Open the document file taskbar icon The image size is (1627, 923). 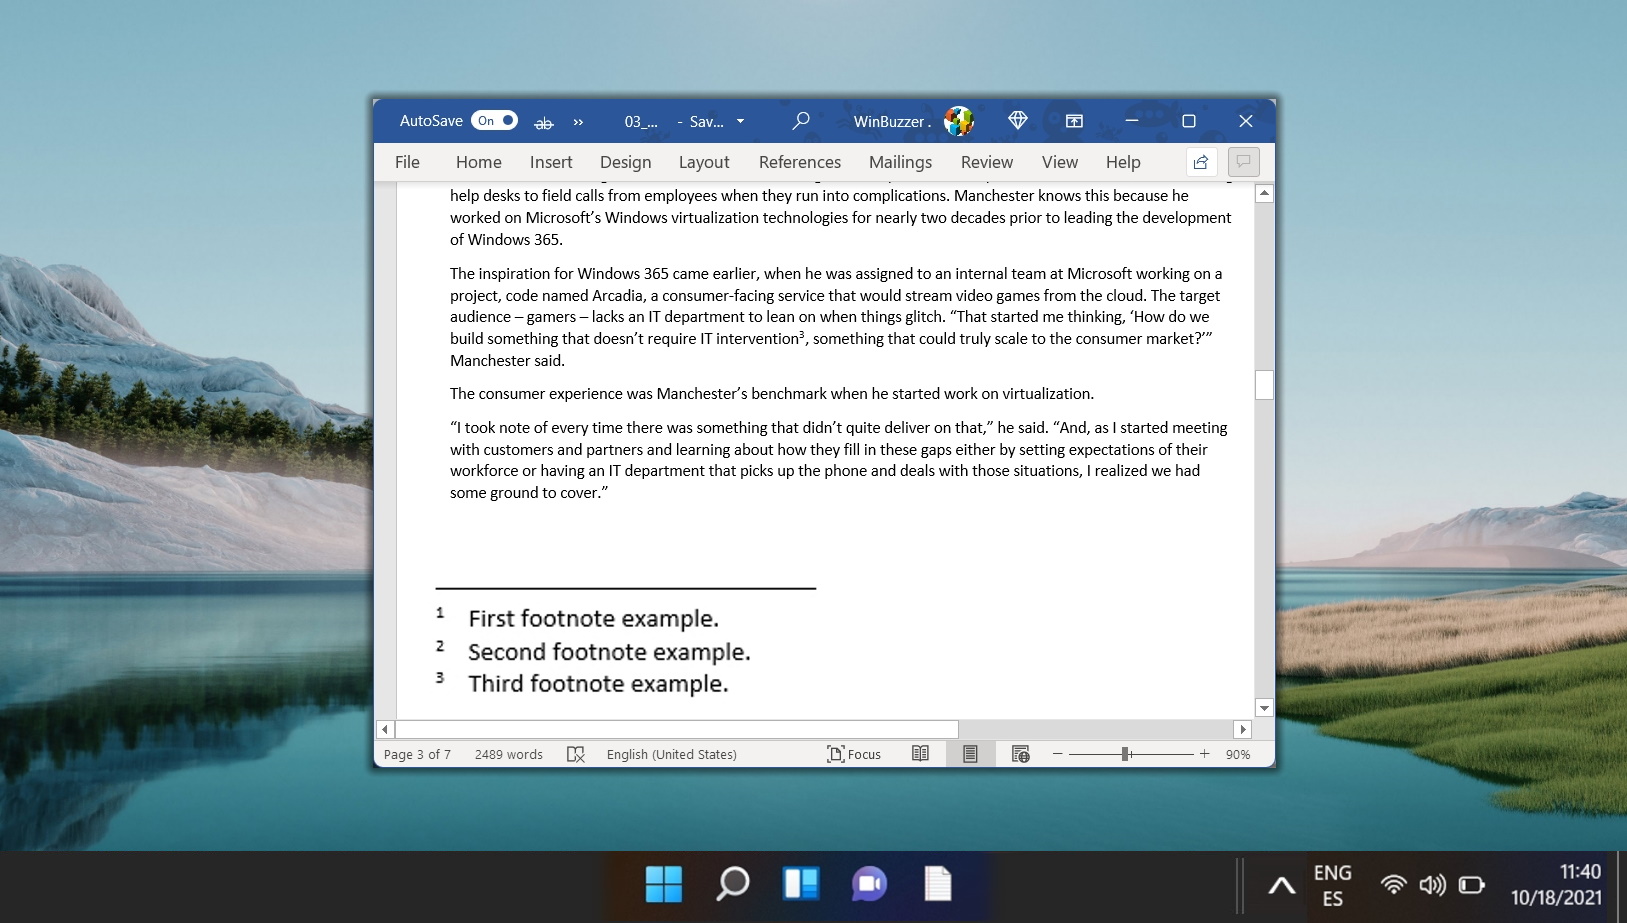pos(938,884)
